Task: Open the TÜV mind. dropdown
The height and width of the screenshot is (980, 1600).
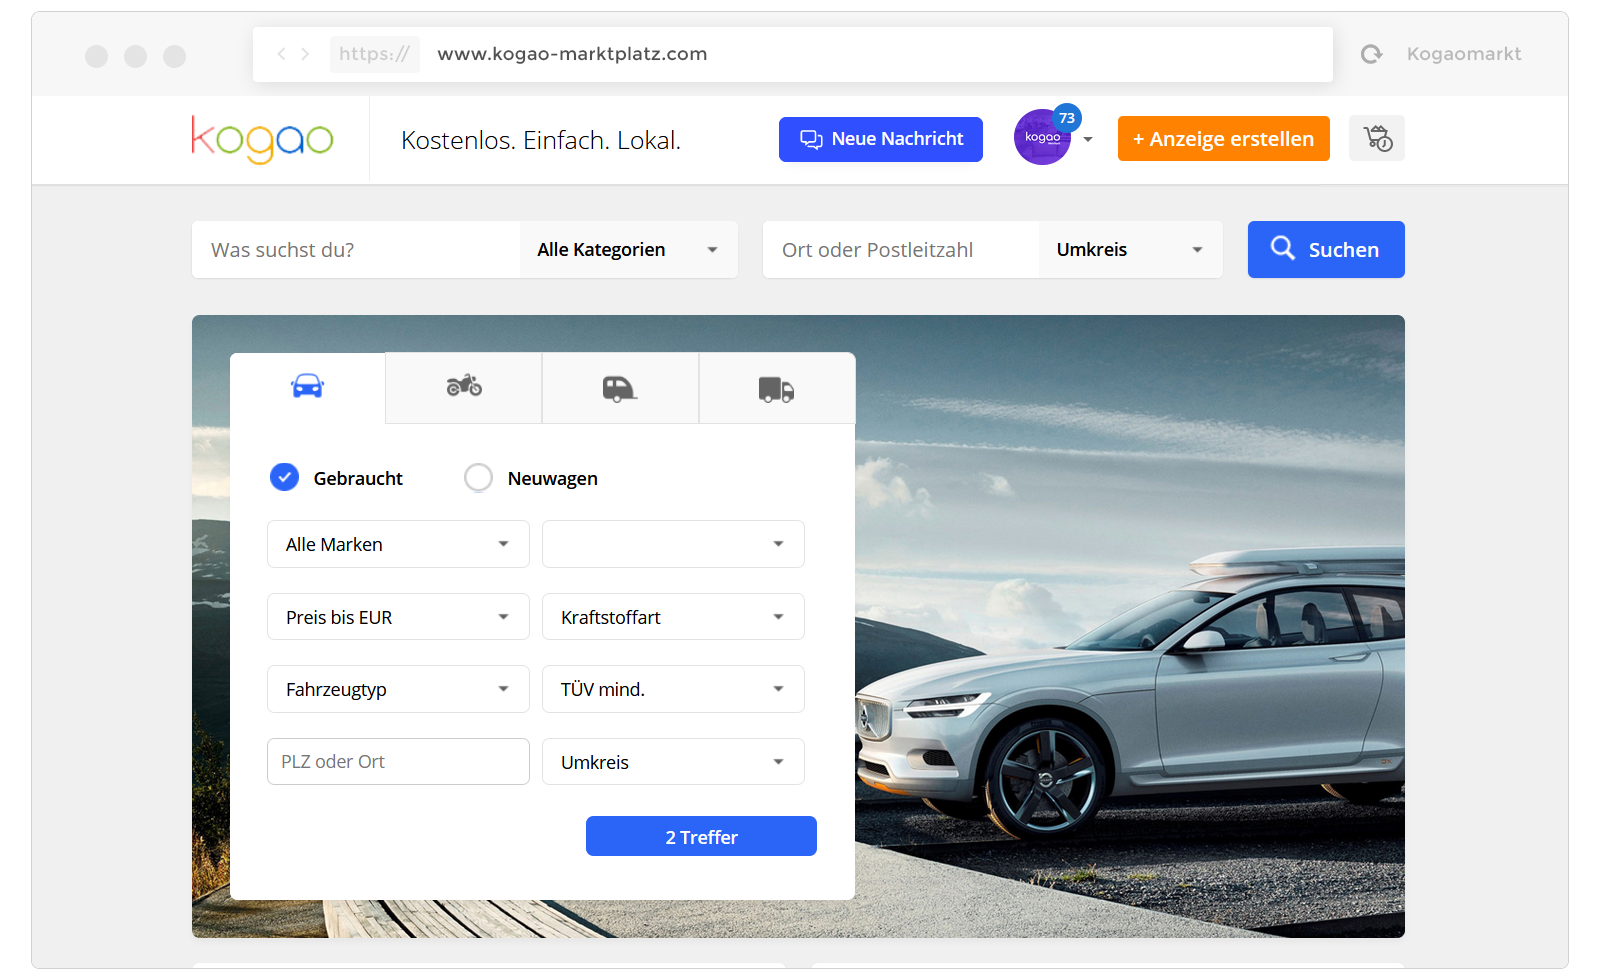Action: [x=673, y=689]
